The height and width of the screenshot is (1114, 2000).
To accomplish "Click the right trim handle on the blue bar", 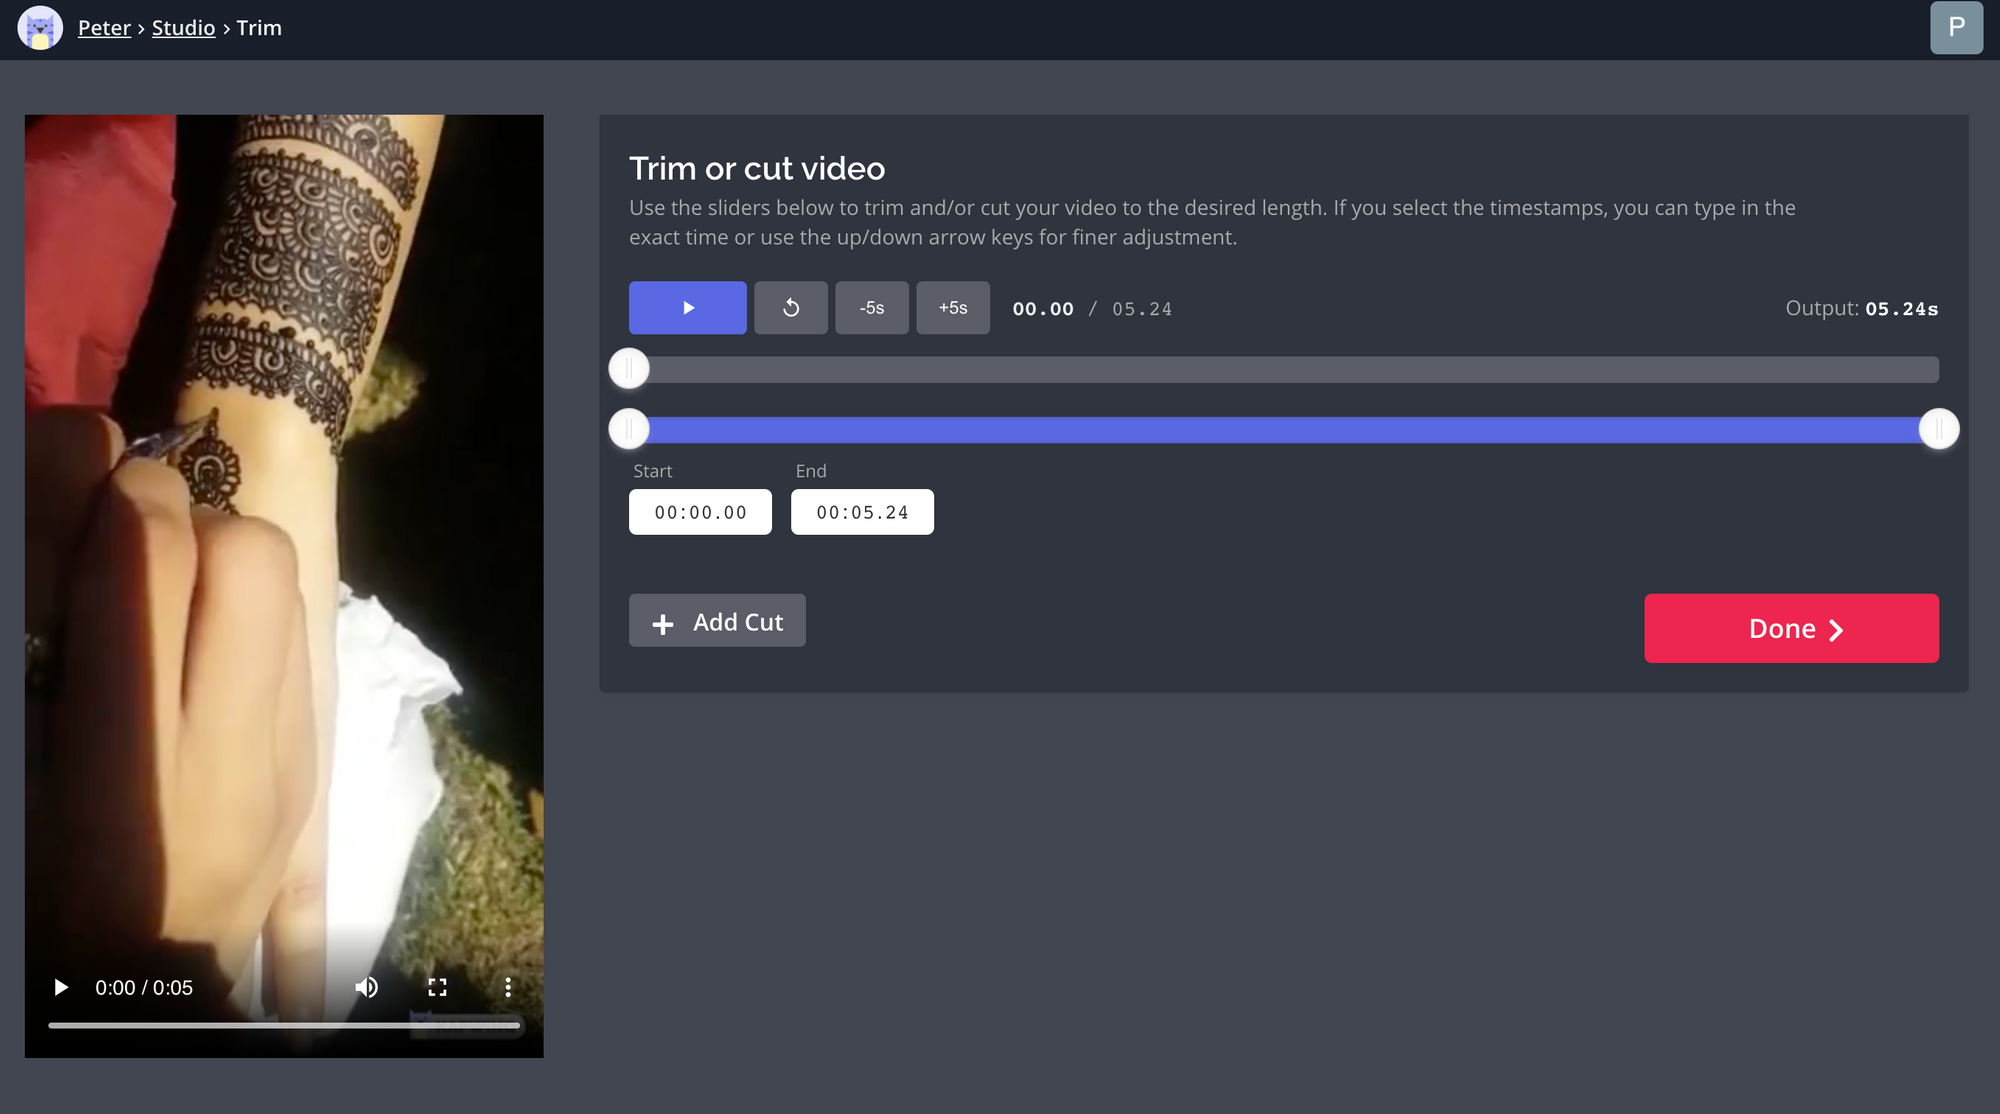I will click(x=1938, y=429).
